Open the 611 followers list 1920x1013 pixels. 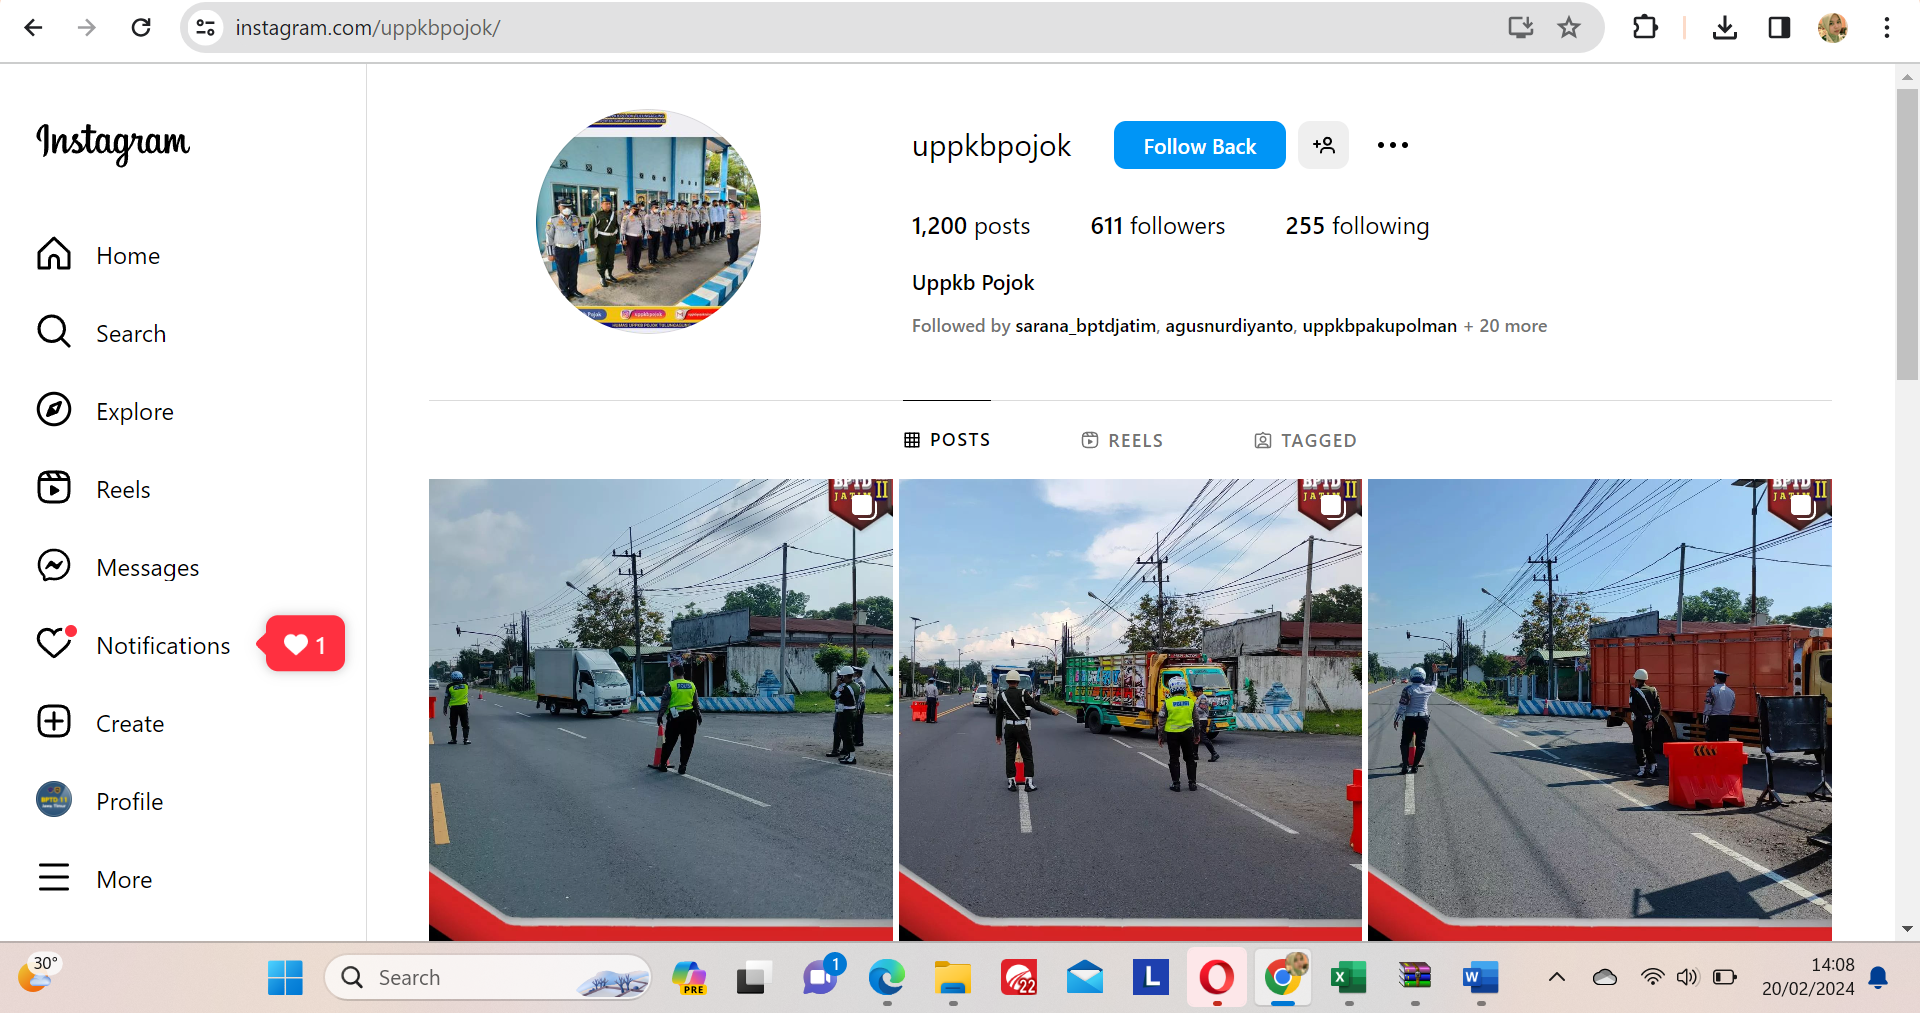tap(1157, 226)
